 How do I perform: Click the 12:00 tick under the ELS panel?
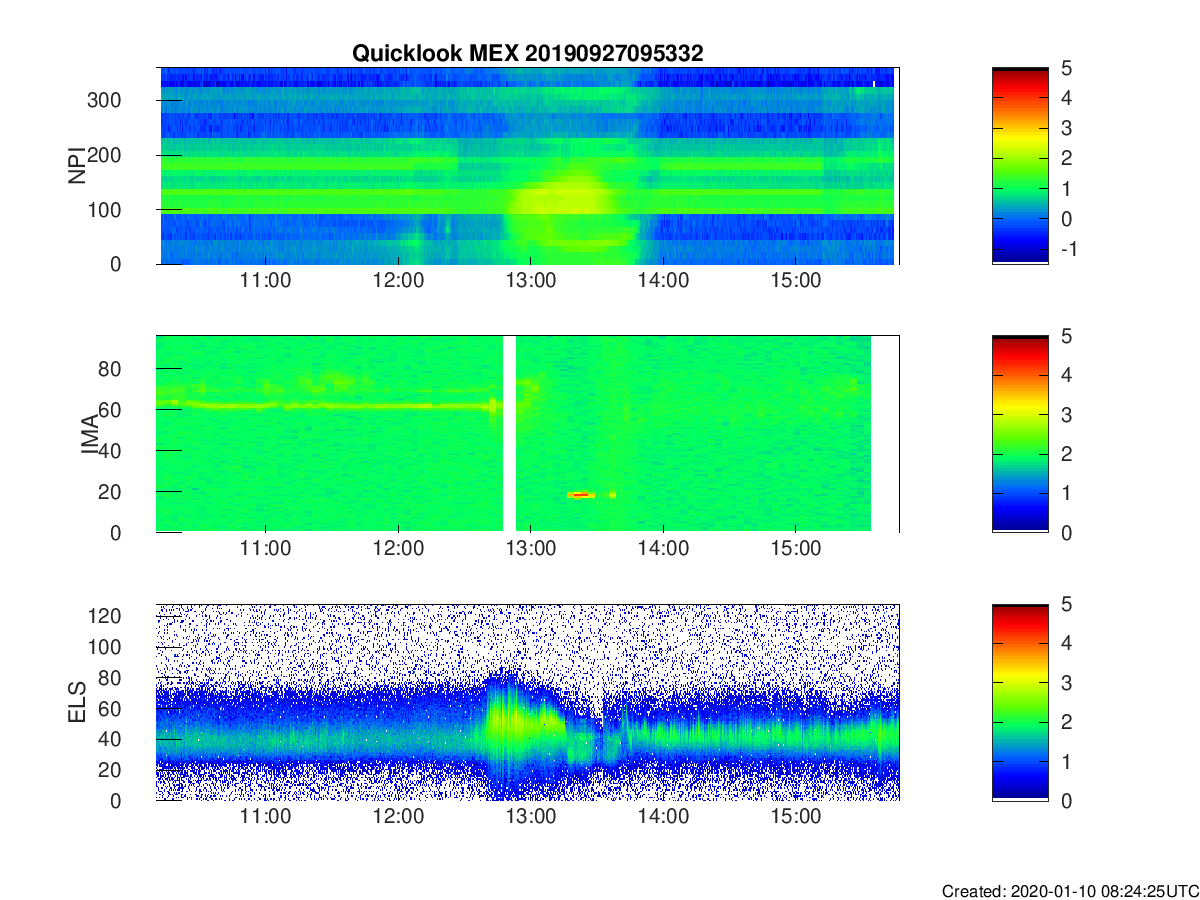point(398,818)
